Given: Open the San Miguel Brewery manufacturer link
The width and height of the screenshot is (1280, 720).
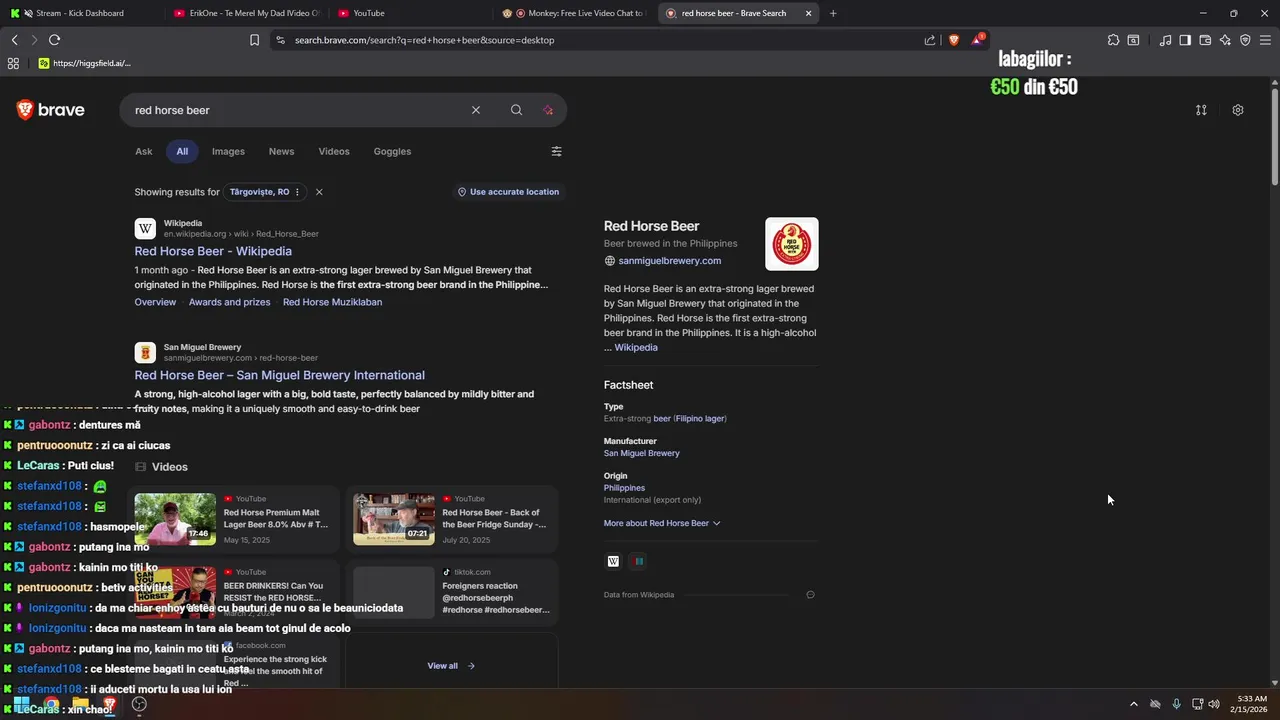Looking at the screenshot, I should [641, 453].
